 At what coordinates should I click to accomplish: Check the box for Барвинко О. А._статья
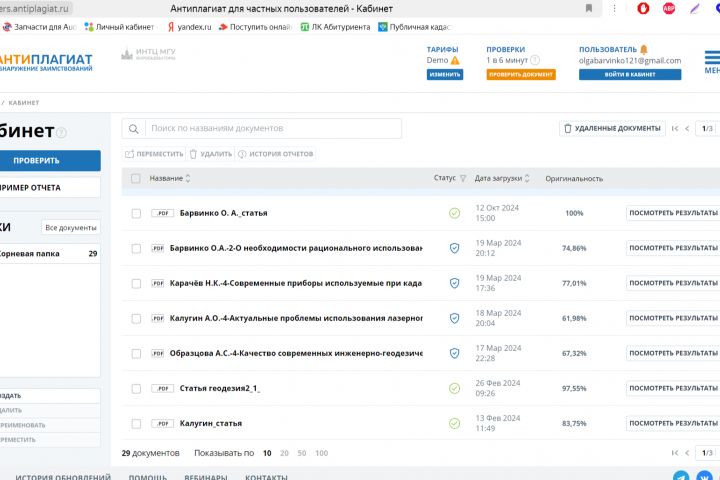point(136,214)
